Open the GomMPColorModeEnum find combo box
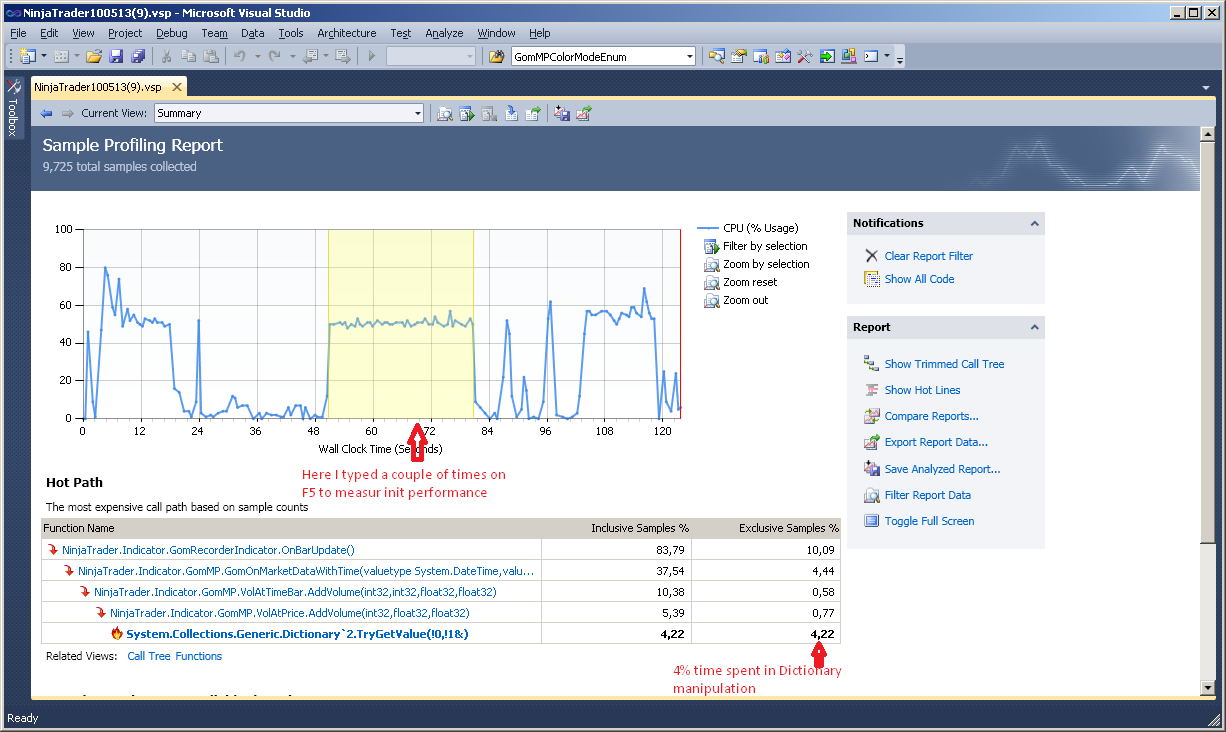Image resolution: width=1226 pixels, height=732 pixels. [x=603, y=56]
